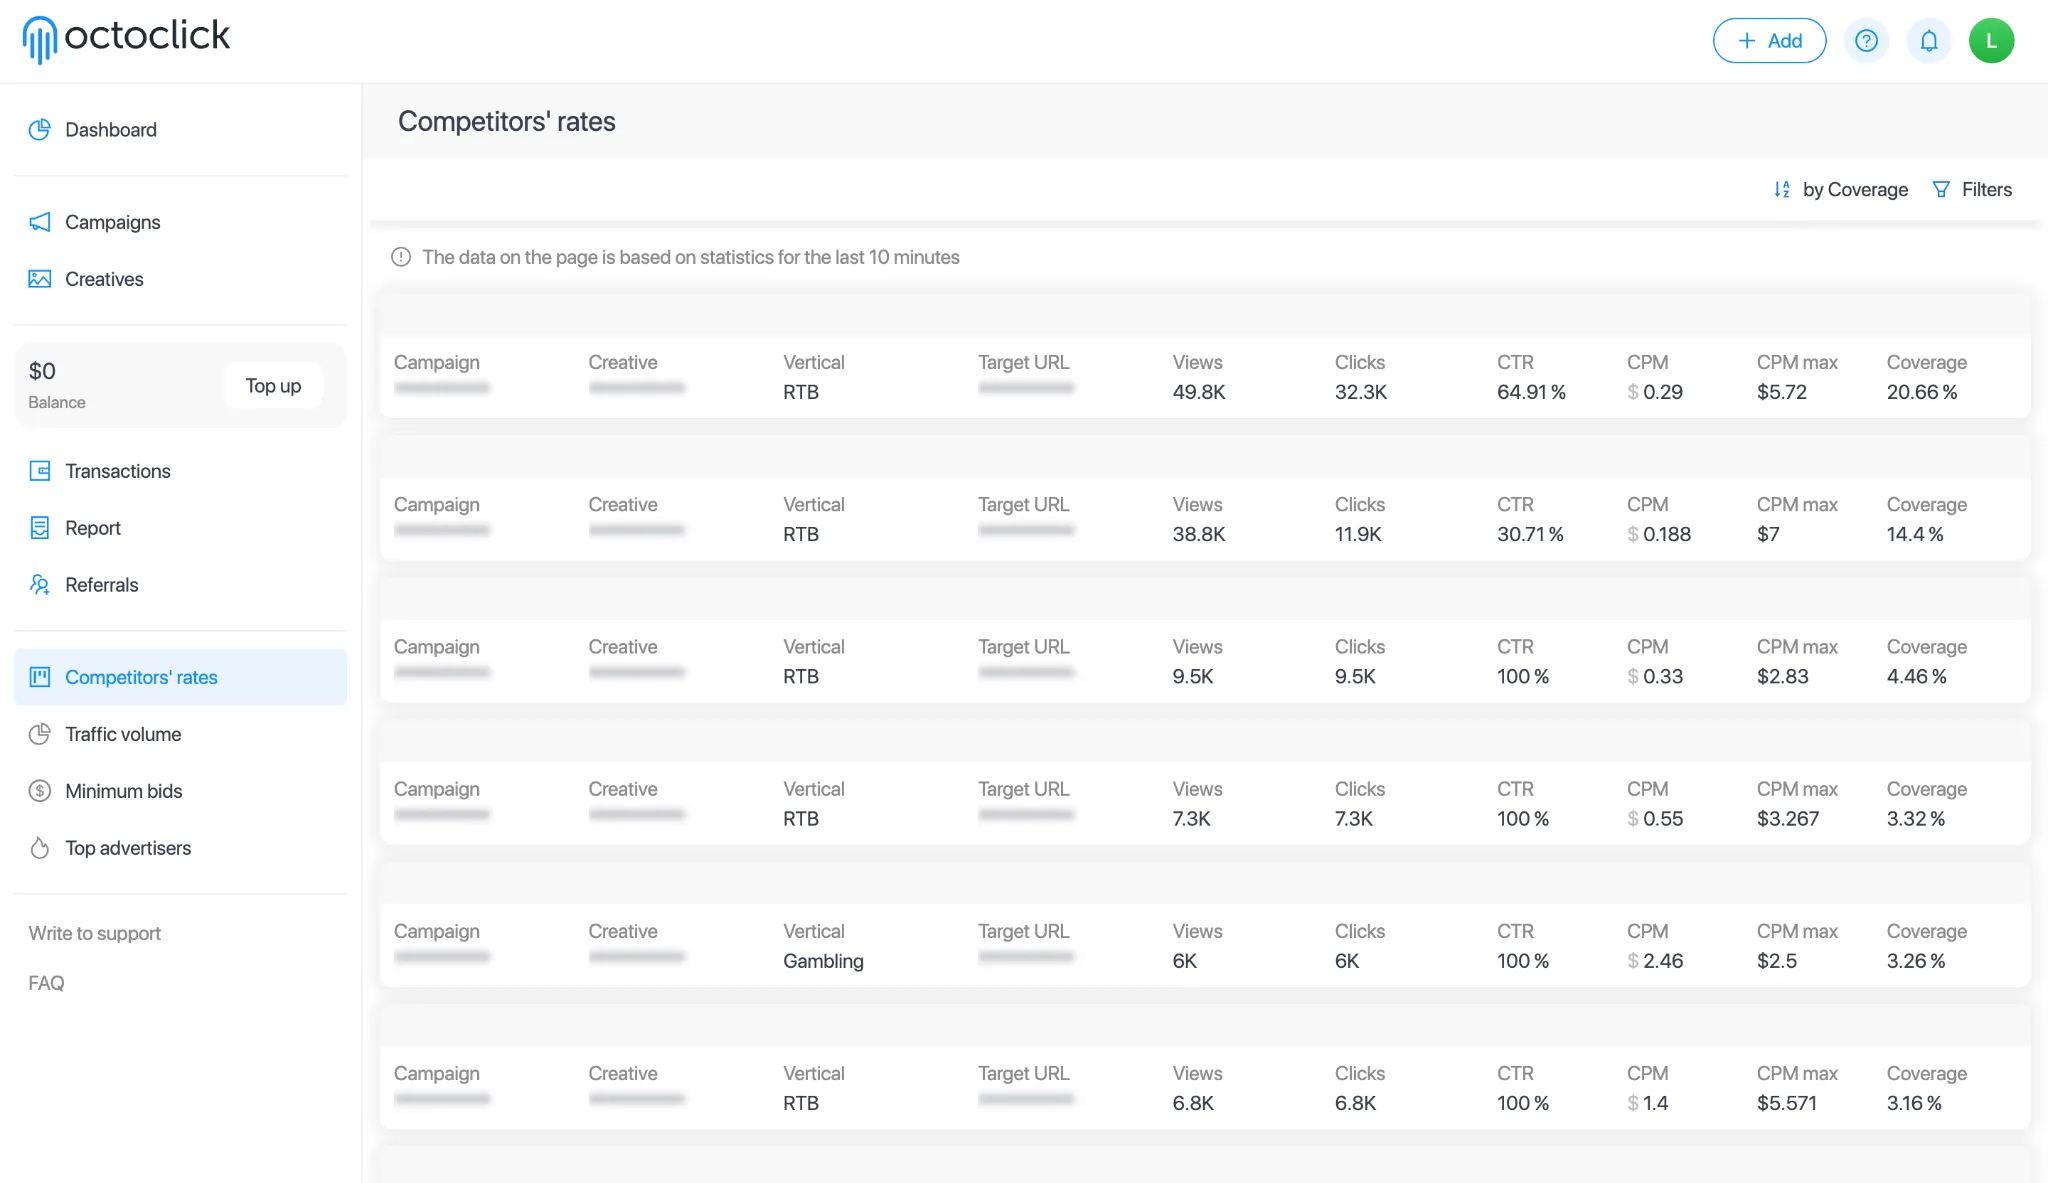Click the $5.72 CPM max value
The width and height of the screenshot is (2048, 1183).
click(x=1782, y=392)
